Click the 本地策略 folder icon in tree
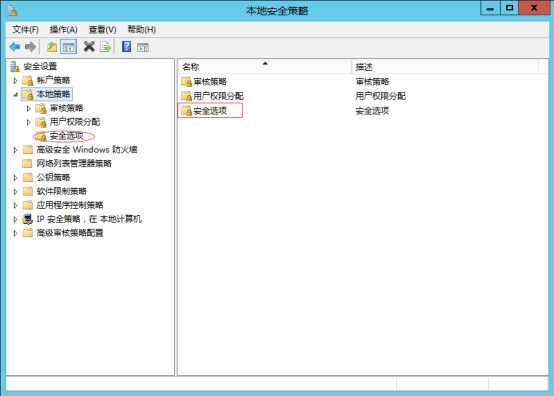The image size is (554, 396). tap(28, 94)
